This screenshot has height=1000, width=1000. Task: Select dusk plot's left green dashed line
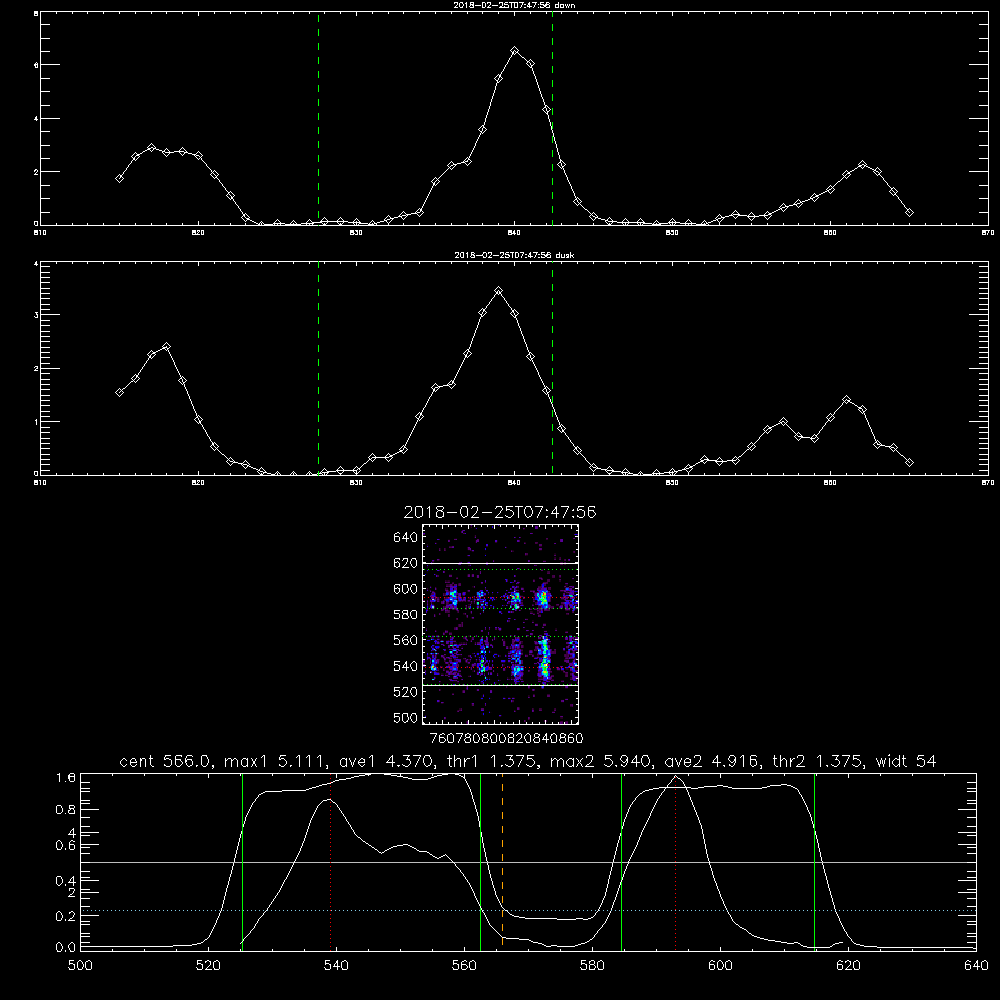[318, 368]
